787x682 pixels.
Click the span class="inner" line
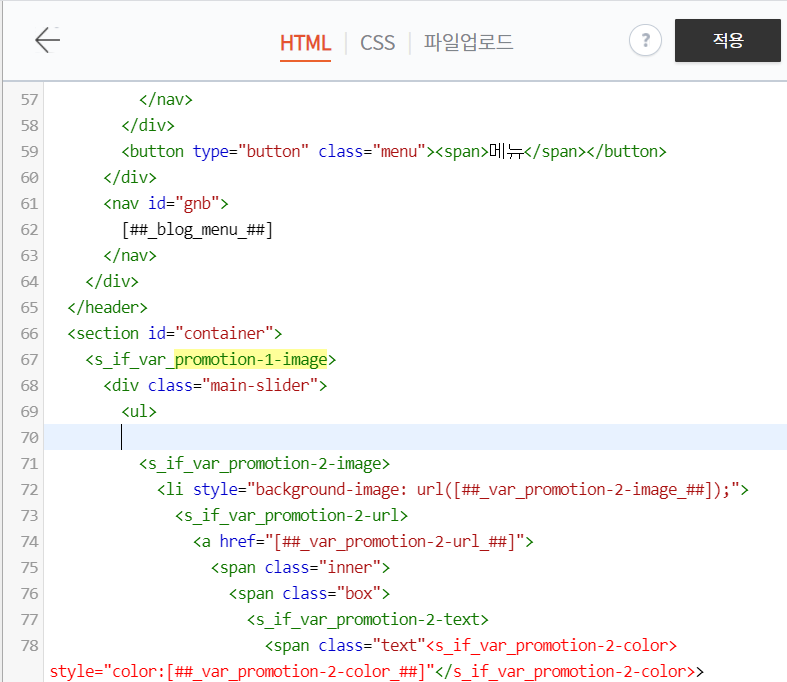coord(301,568)
